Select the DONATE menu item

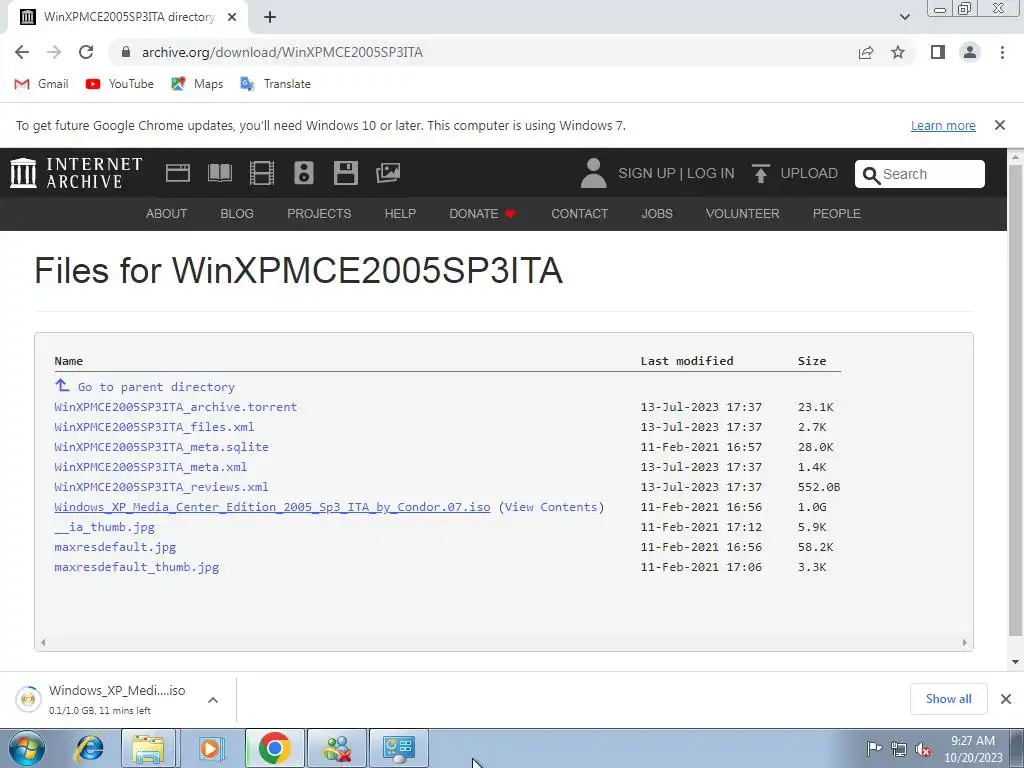pos(483,214)
